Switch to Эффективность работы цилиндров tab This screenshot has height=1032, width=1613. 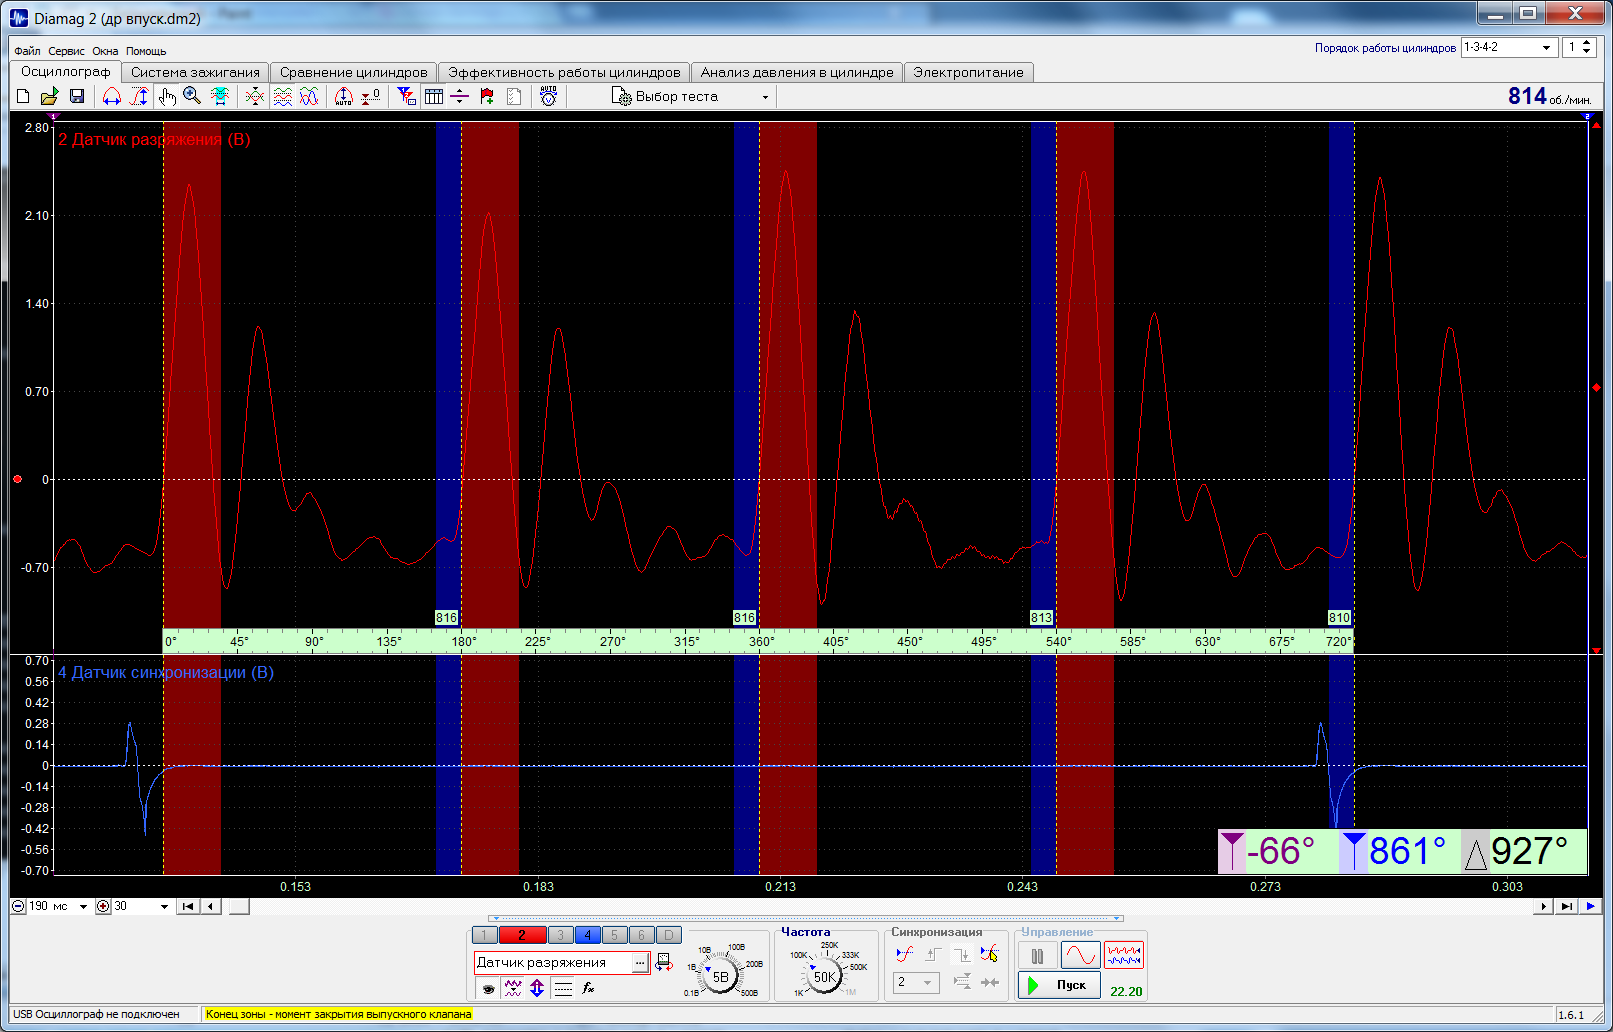tap(564, 72)
